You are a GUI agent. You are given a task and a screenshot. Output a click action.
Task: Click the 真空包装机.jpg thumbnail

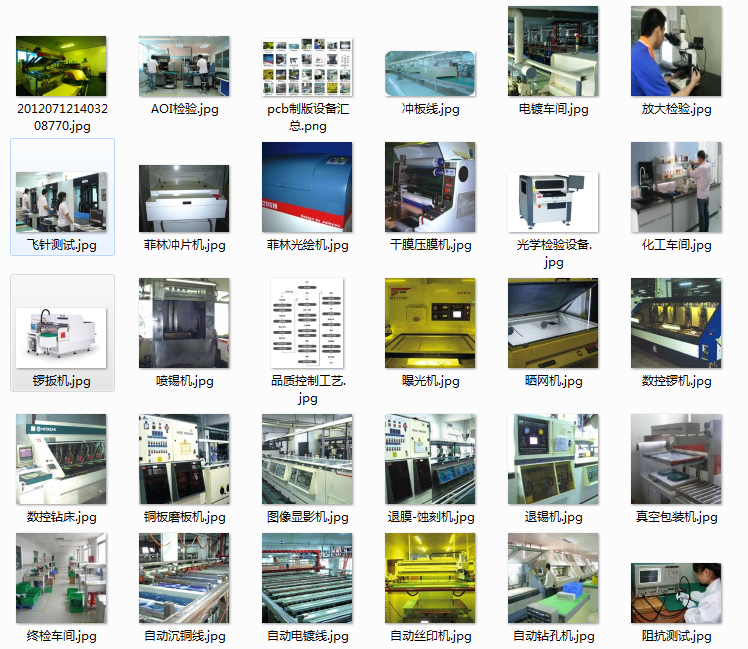(x=676, y=459)
